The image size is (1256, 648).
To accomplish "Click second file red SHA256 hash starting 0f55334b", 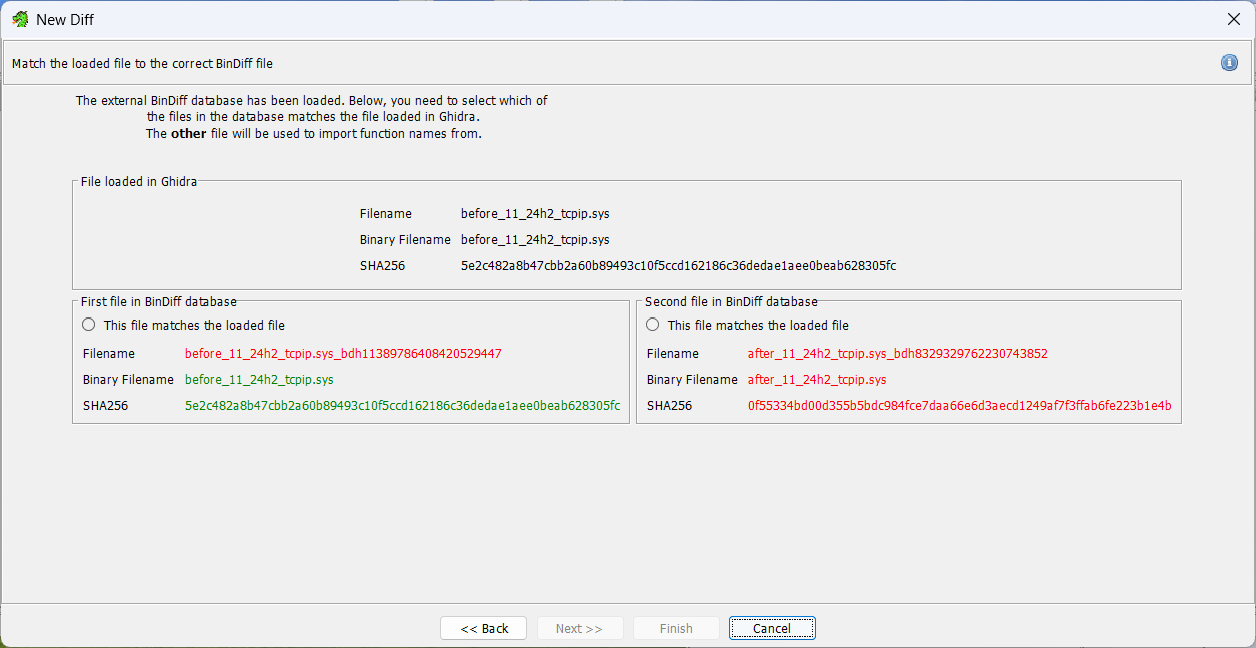I will (959, 406).
